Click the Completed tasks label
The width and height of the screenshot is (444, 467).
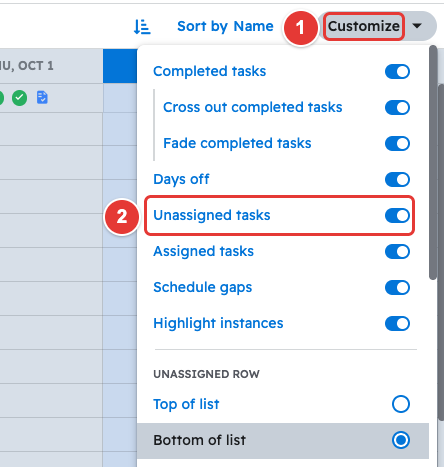(x=209, y=71)
